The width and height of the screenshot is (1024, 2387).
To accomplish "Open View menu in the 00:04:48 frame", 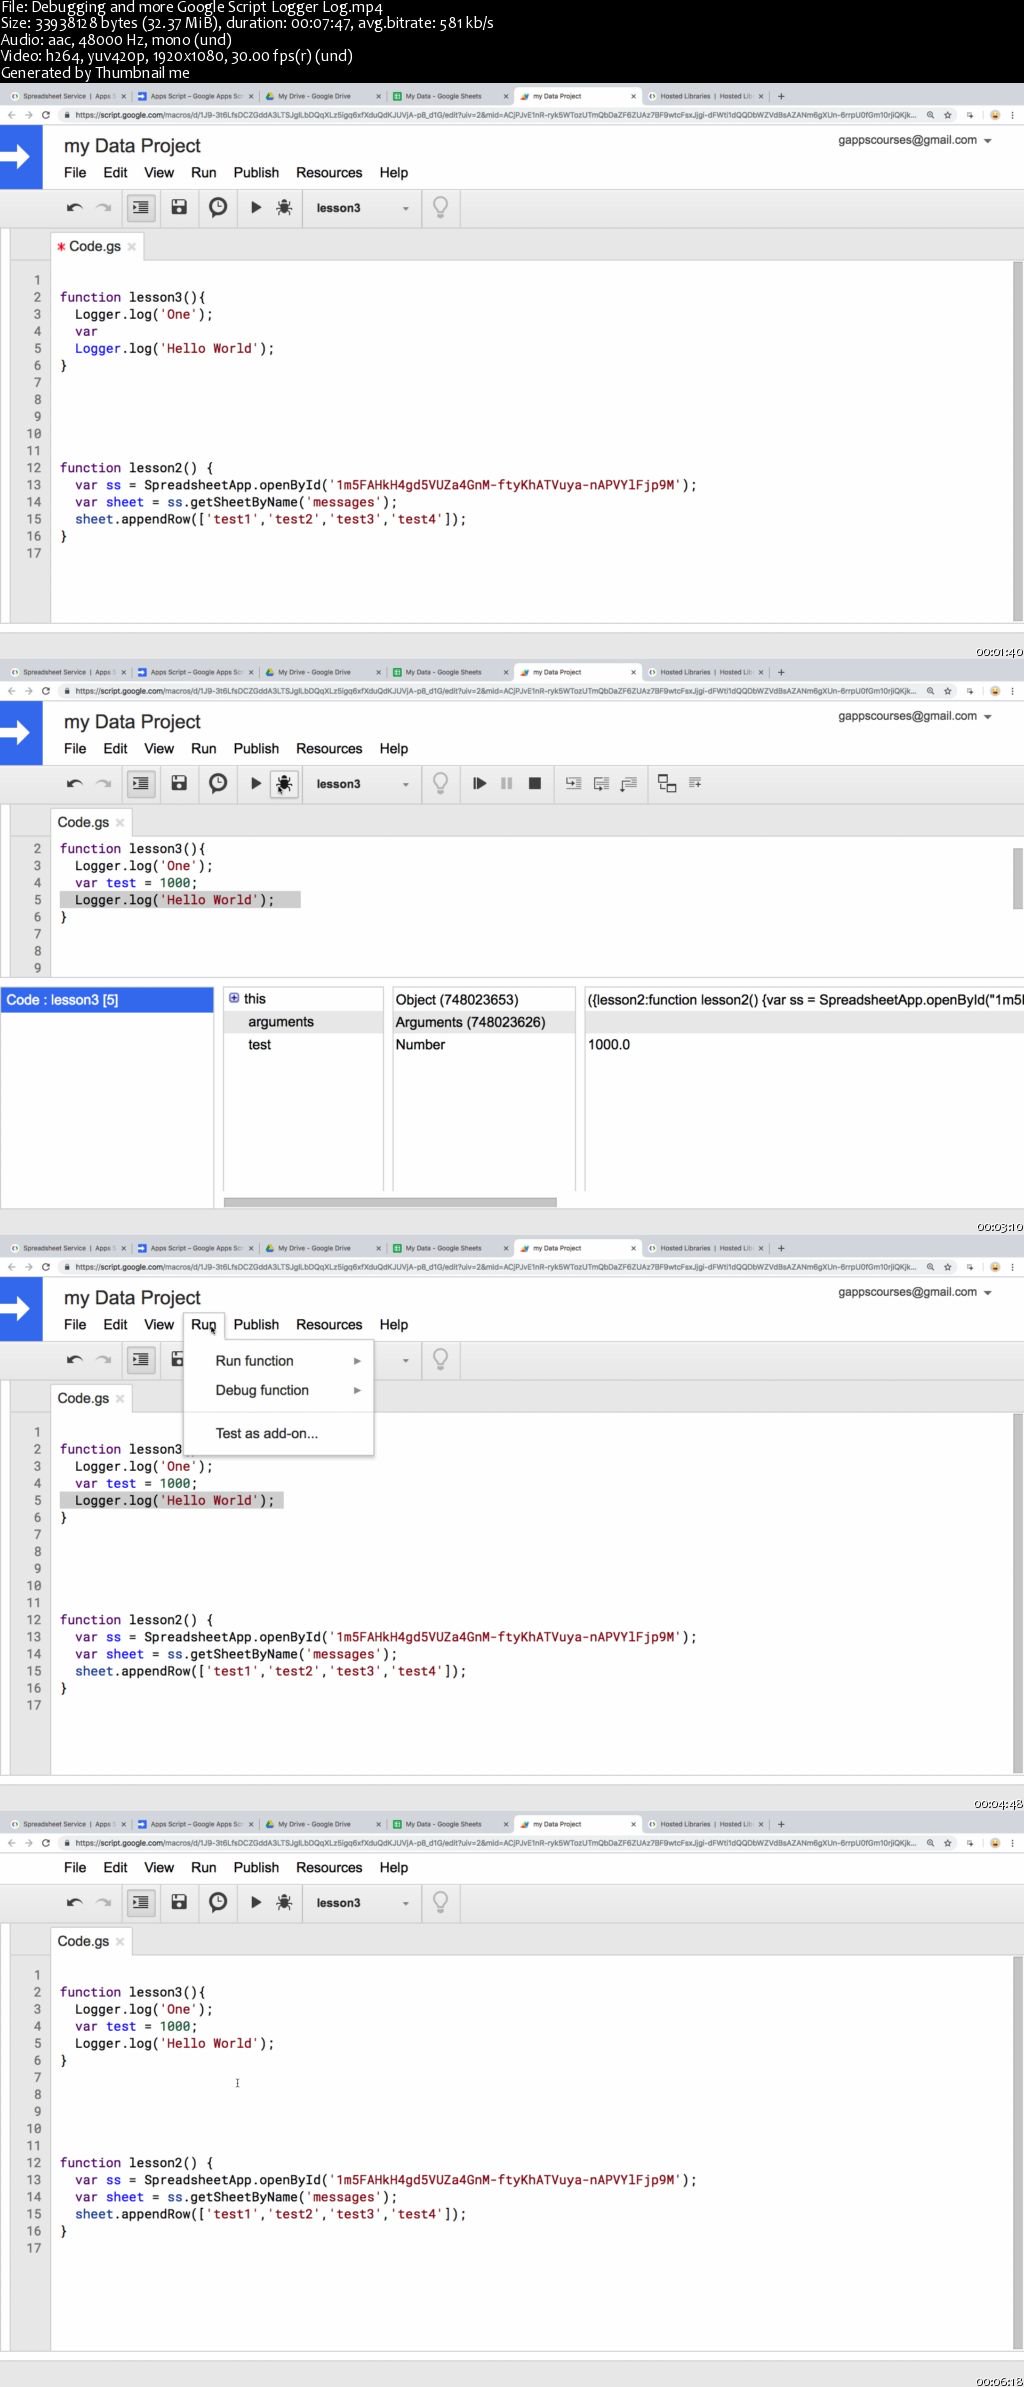I will coord(159,1325).
